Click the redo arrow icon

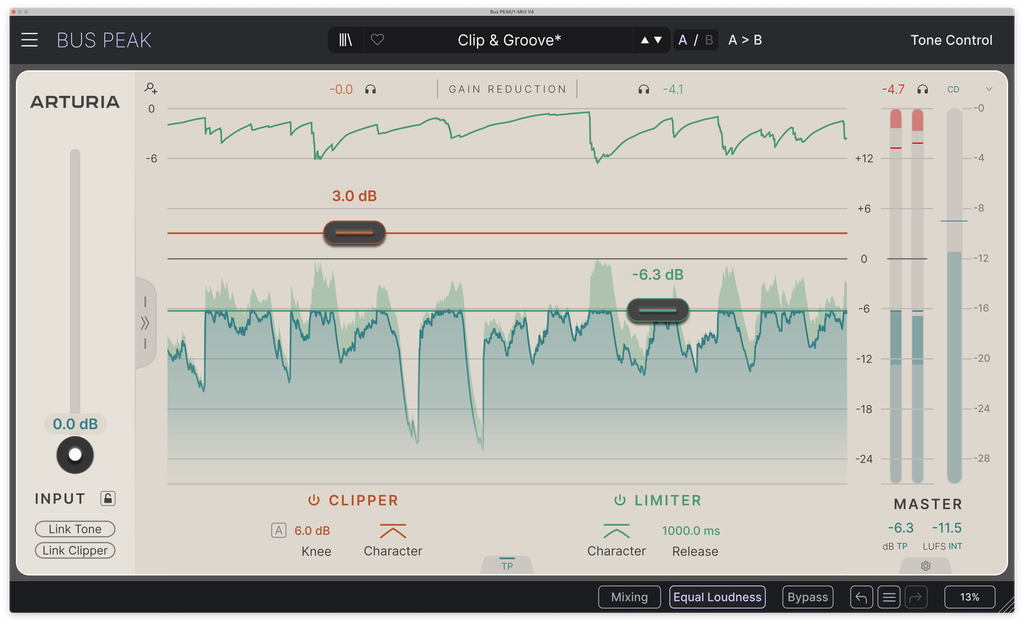tap(916, 597)
